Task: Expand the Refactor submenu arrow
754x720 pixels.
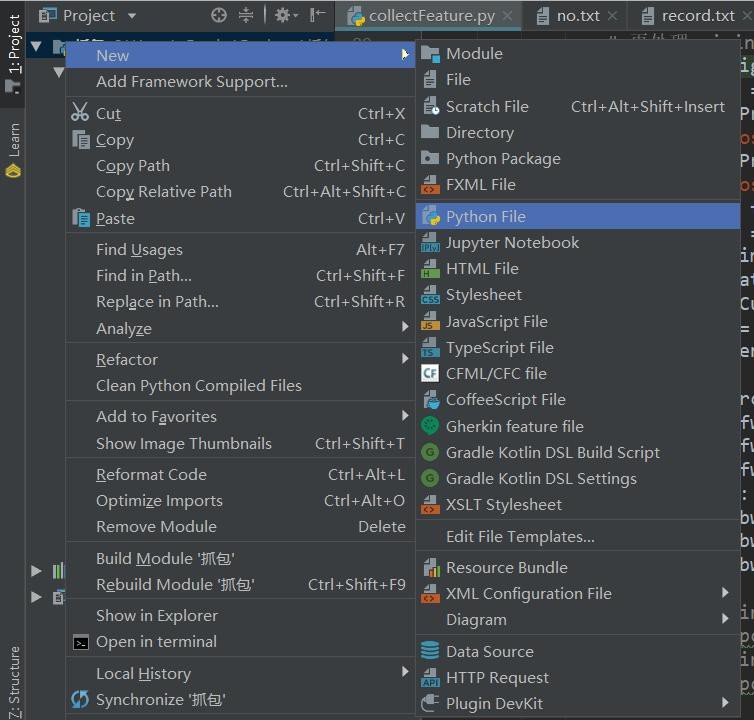Action: point(405,358)
